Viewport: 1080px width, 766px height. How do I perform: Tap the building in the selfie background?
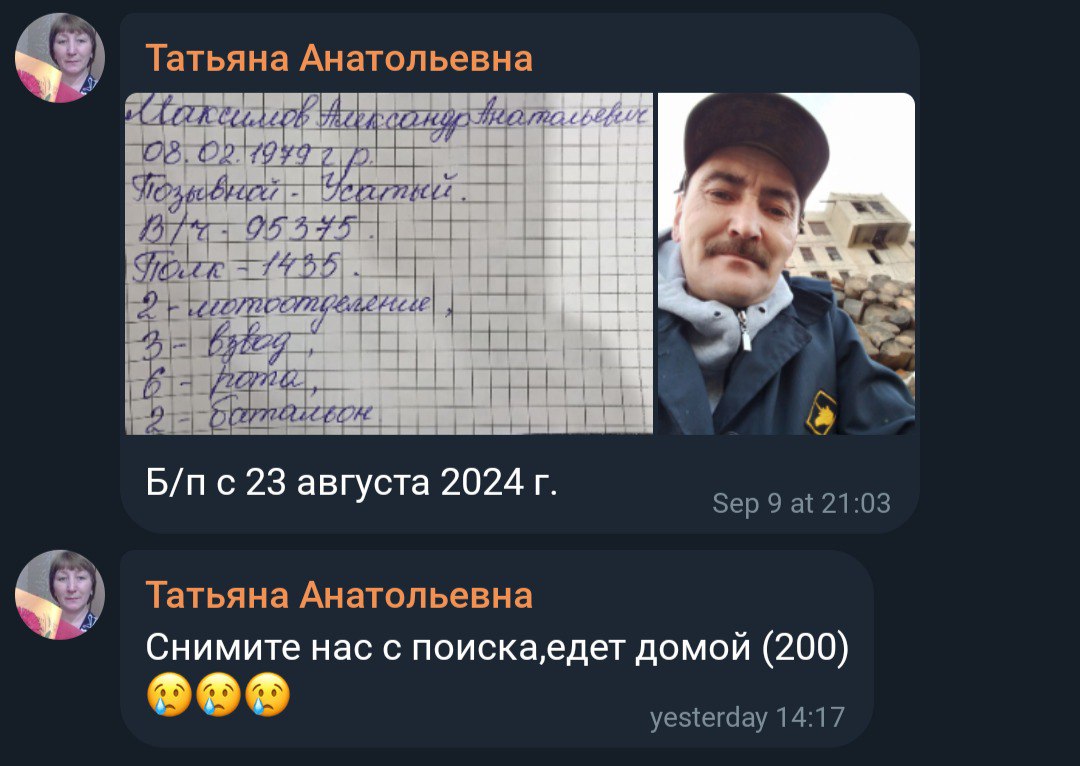[x=854, y=236]
